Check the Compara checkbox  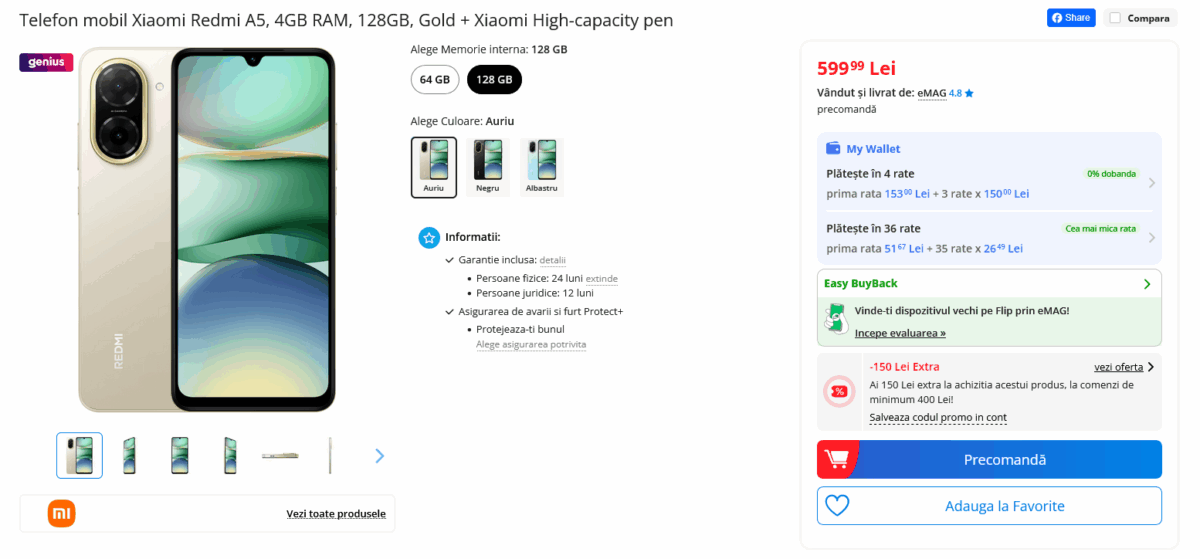pyautogui.click(x=1115, y=18)
